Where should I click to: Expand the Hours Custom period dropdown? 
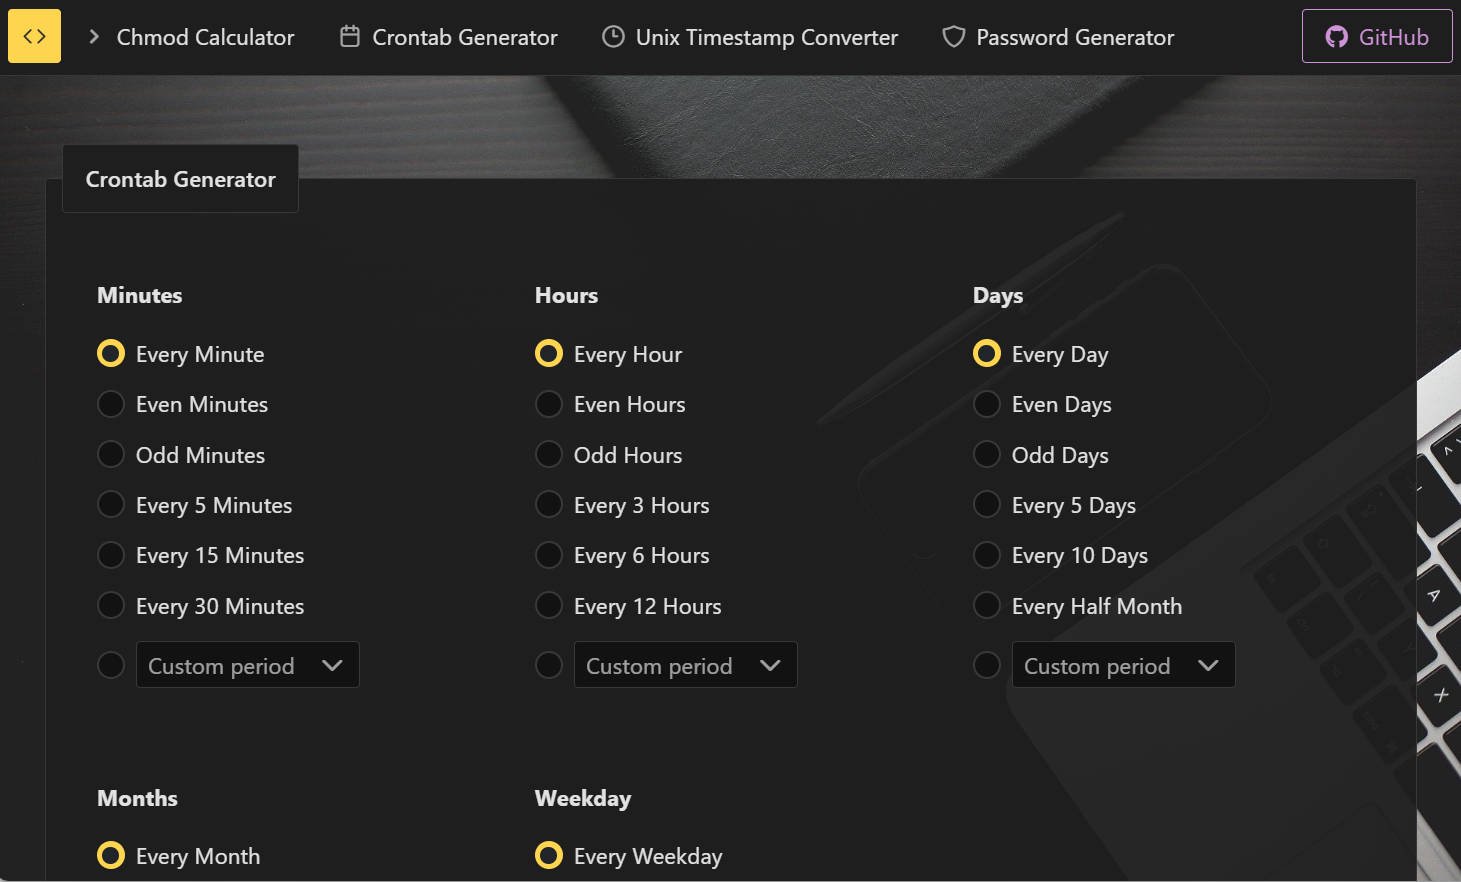pos(685,665)
